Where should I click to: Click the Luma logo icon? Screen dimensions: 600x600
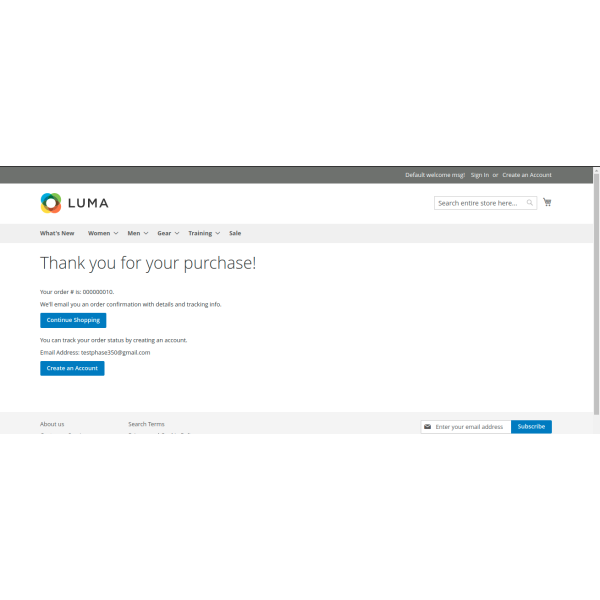pos(51,203)
